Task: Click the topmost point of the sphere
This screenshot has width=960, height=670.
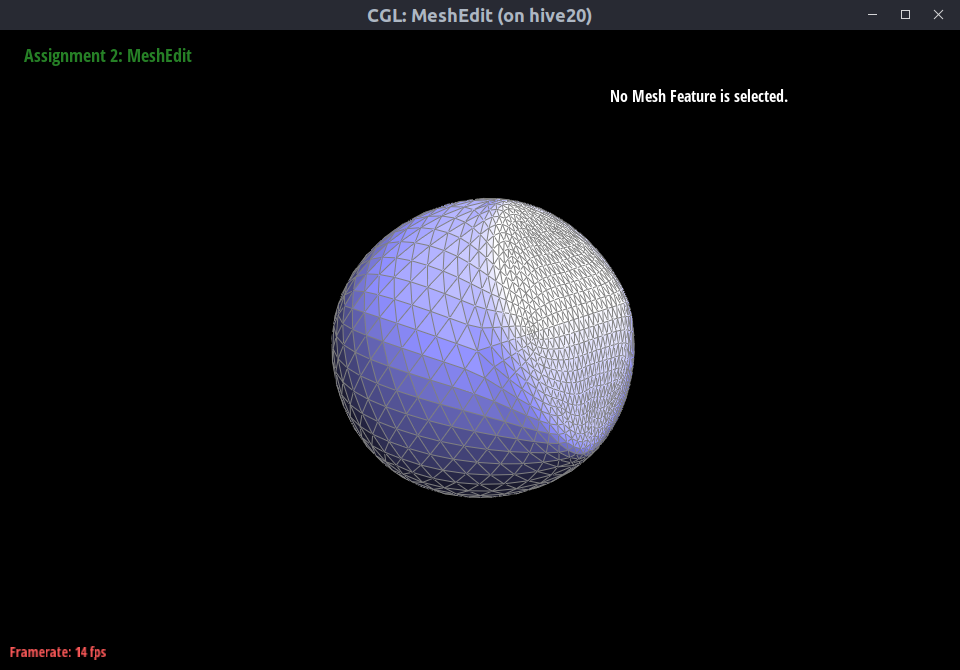Action: pyautogui.click(x=485, y=199)
